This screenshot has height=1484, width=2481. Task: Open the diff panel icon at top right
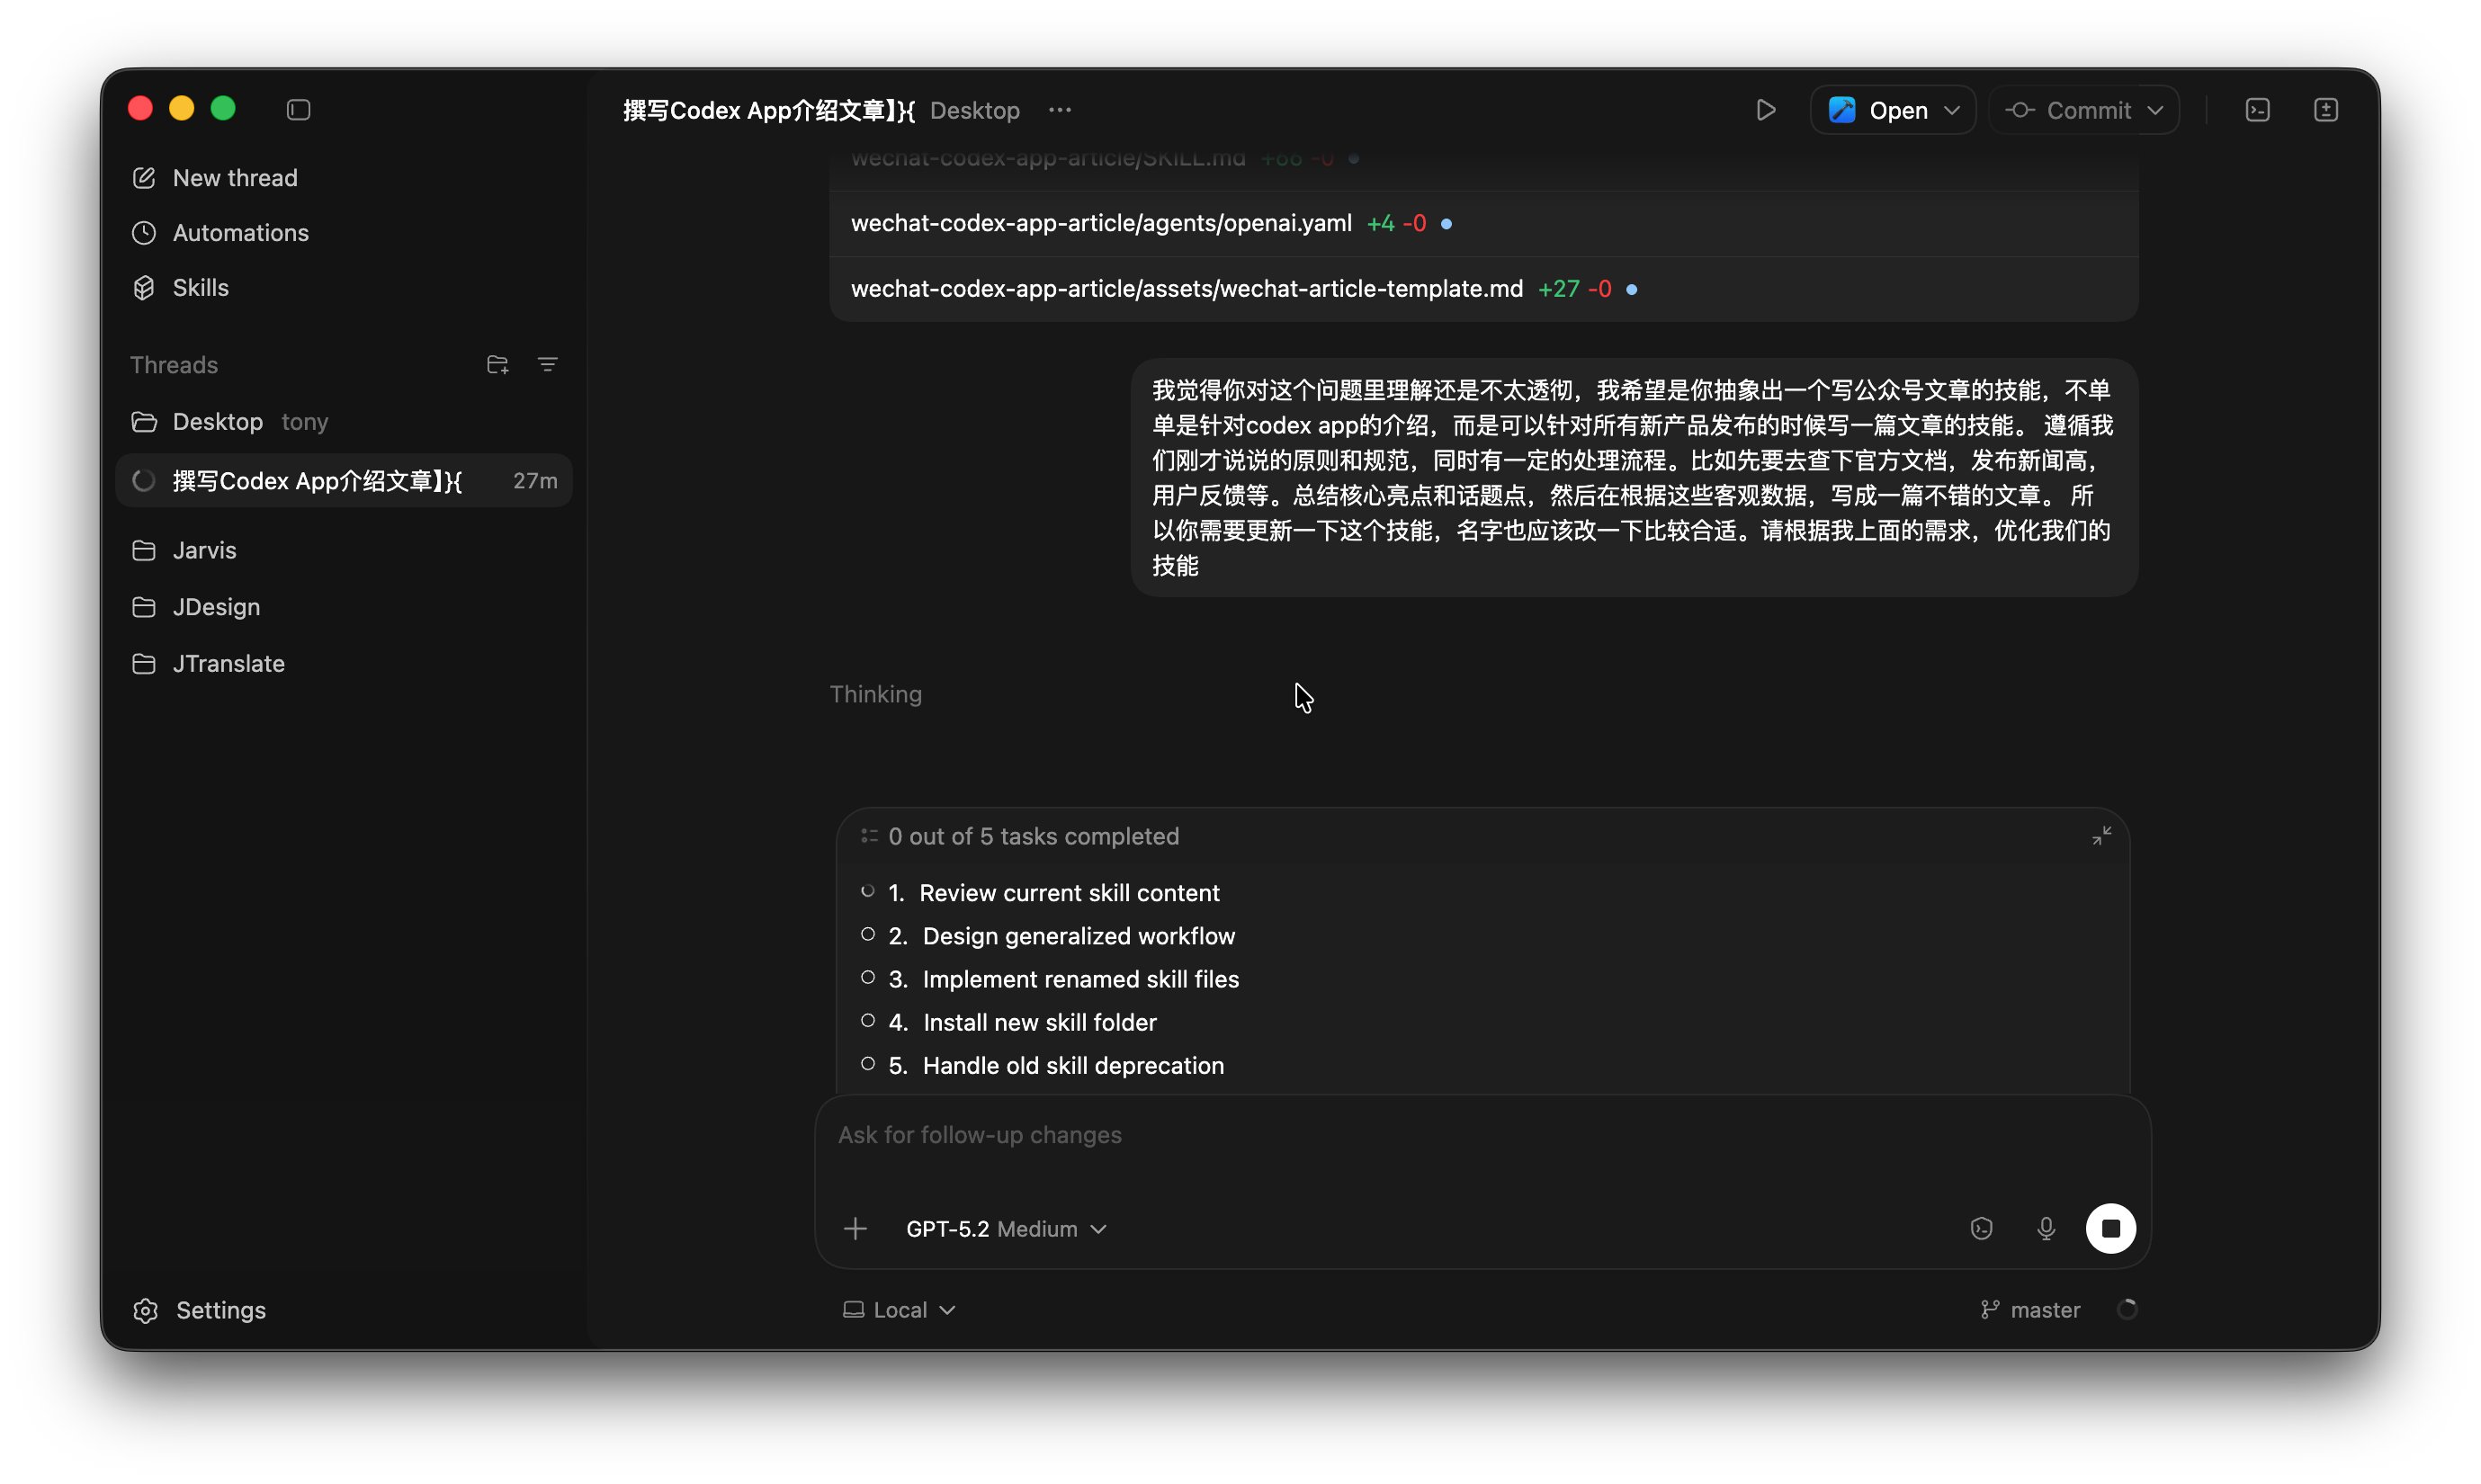[x=2325, y=110]
